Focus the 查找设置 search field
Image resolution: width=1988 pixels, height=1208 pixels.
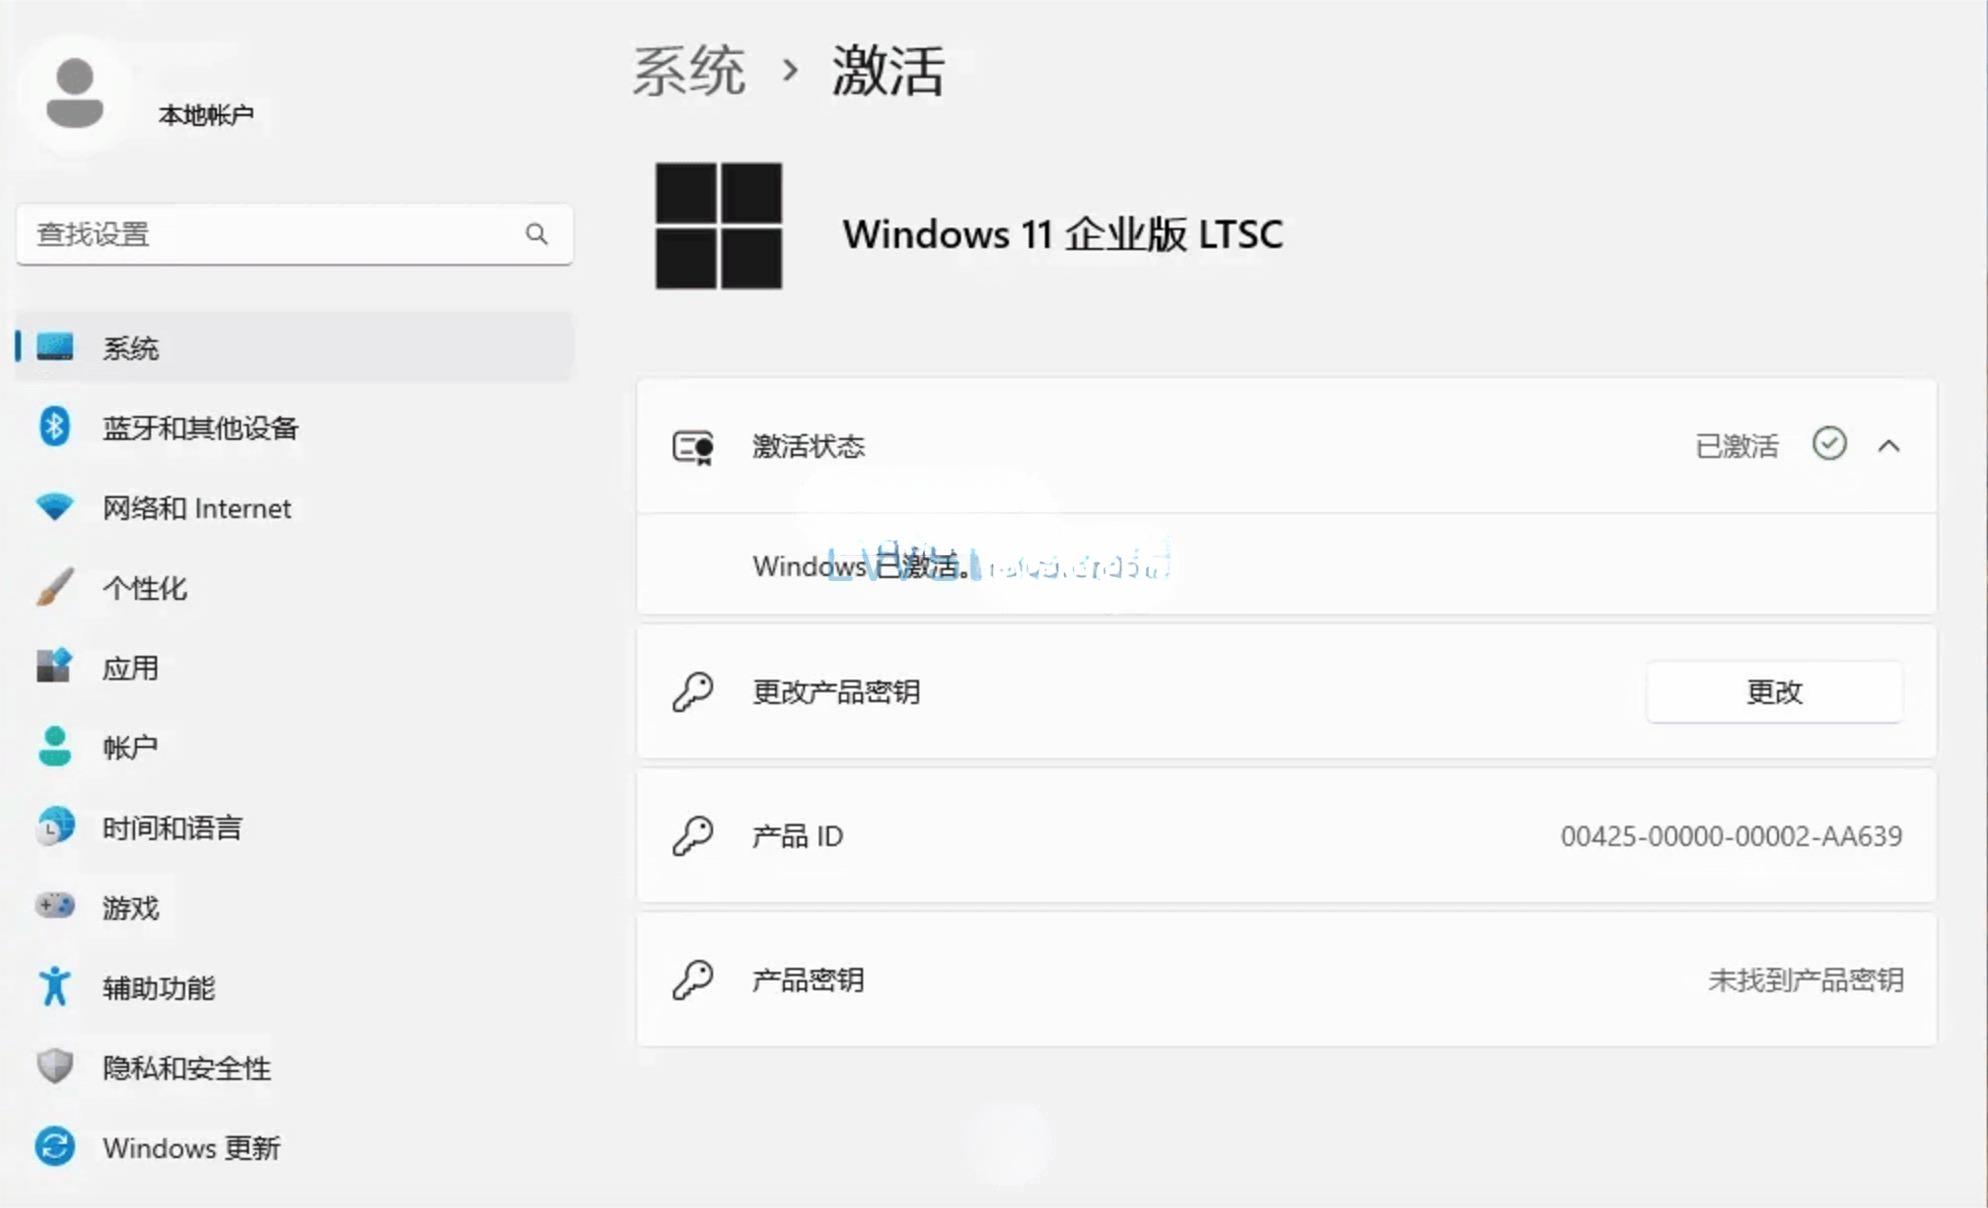pos(295,235)
